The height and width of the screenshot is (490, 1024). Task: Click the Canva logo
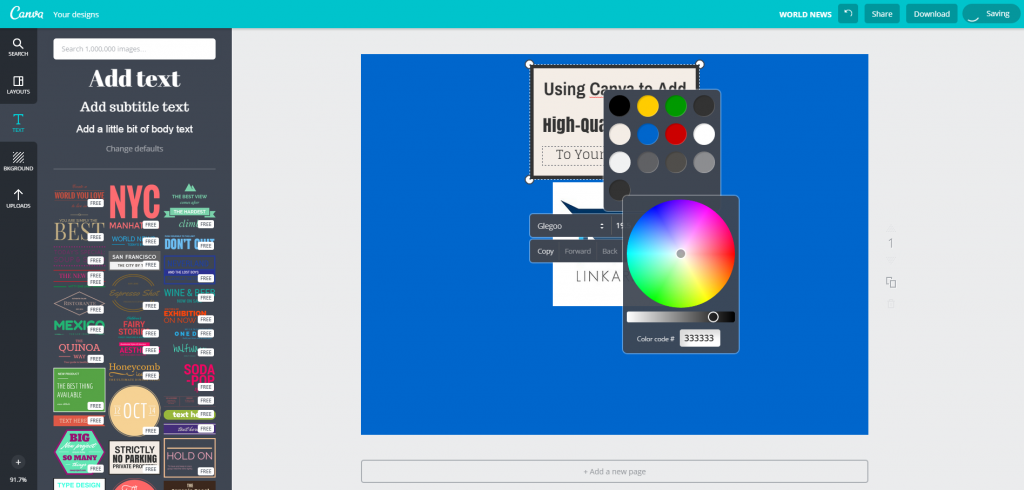23,15
